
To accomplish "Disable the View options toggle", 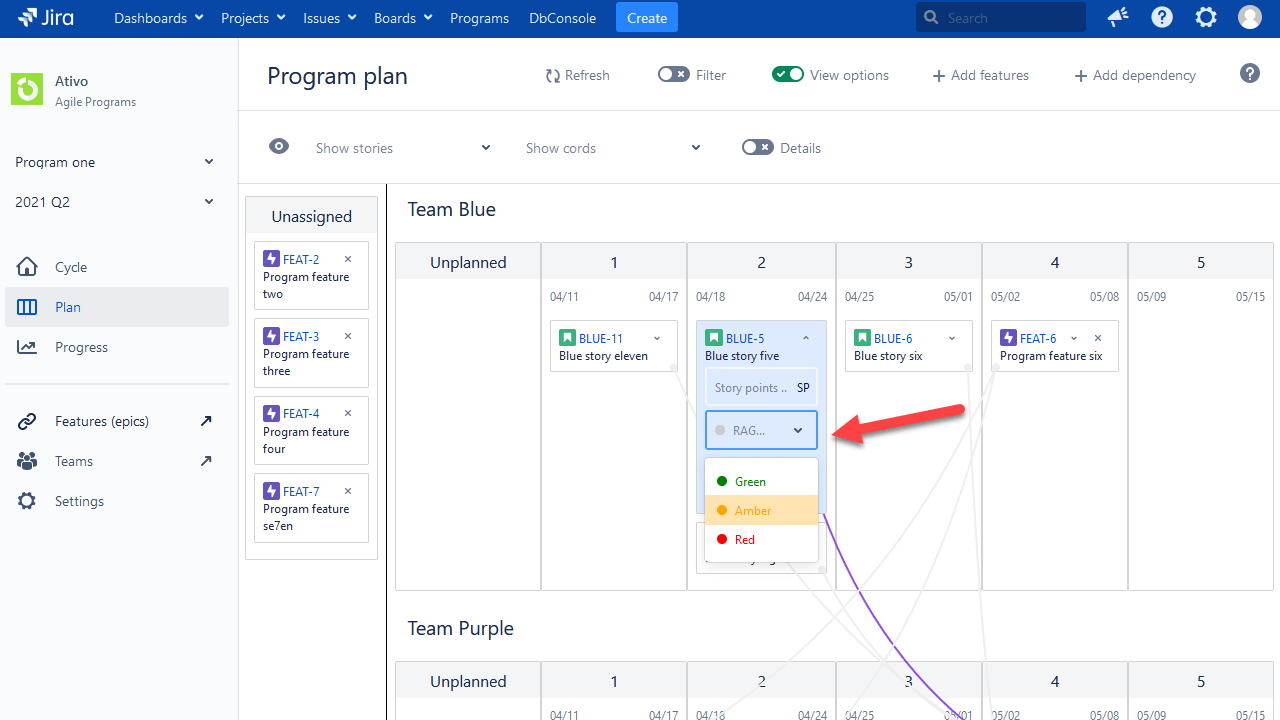I will 788,75.
